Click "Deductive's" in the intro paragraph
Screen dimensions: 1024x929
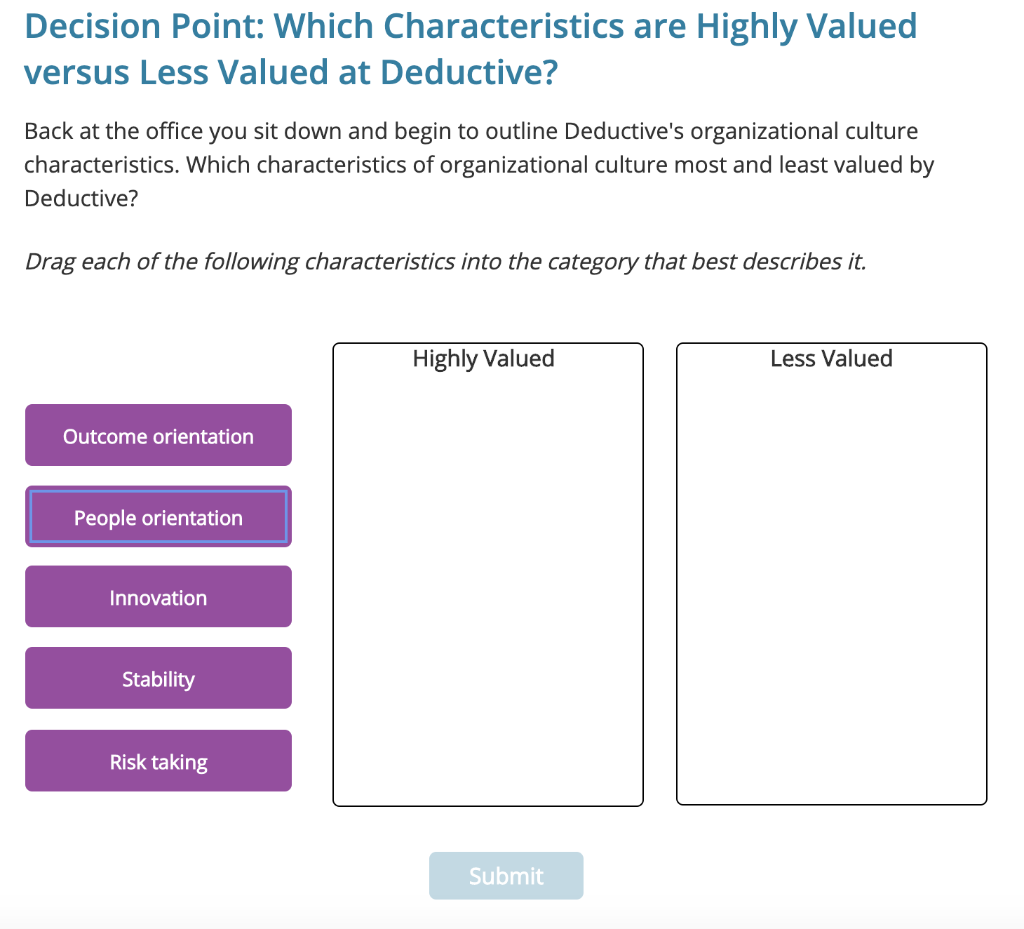coord(623,132)
